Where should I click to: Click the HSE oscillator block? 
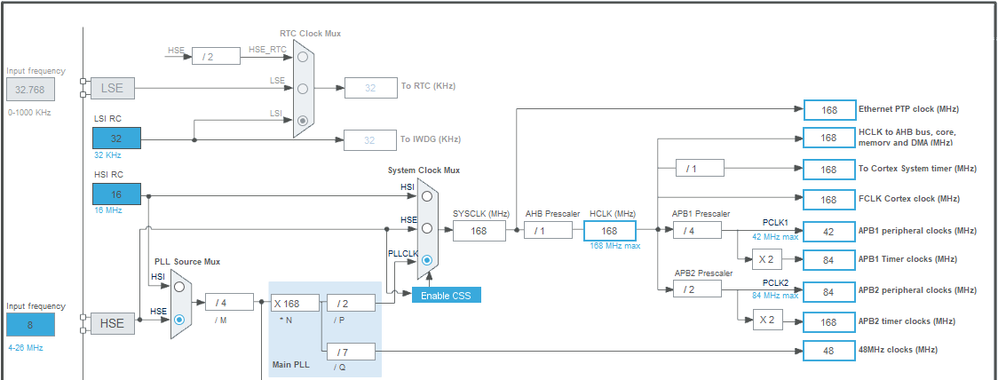[x=113, y=323]
